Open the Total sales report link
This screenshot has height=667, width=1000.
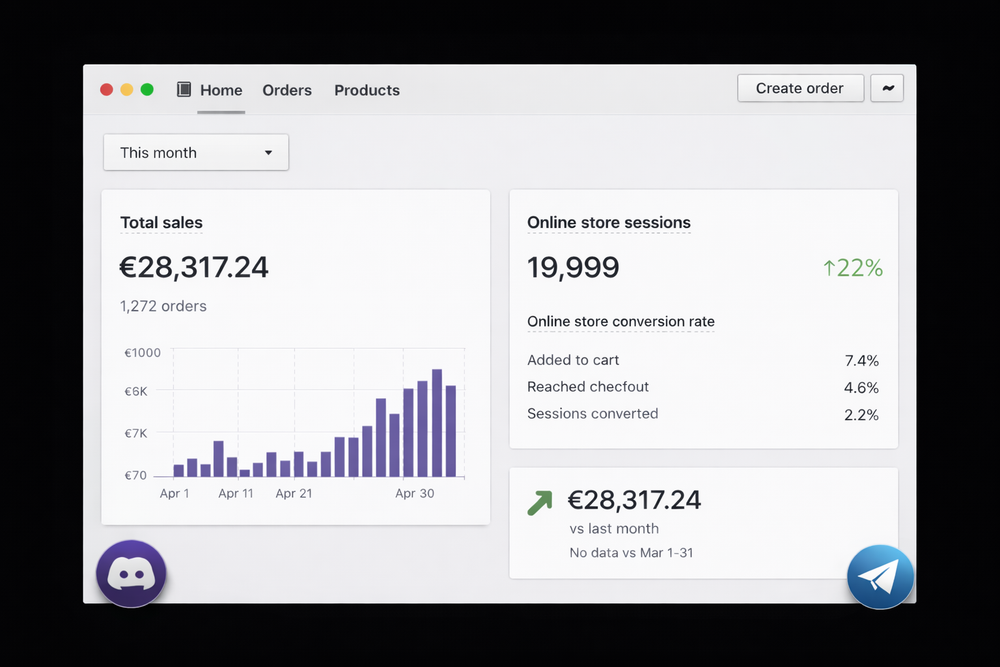click(161, 223)
